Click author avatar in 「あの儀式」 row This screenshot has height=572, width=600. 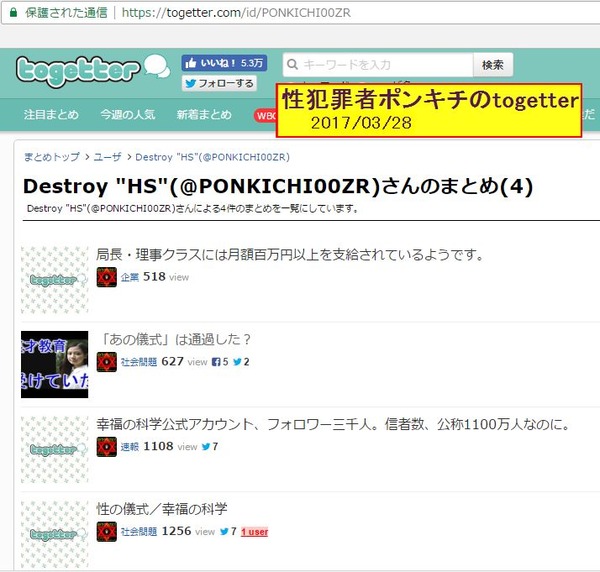[106, 362]
